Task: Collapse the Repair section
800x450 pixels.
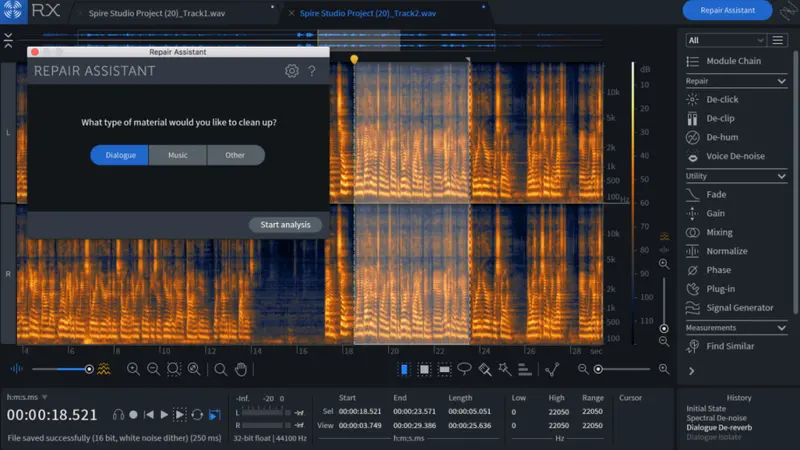Action: [781, 81]
